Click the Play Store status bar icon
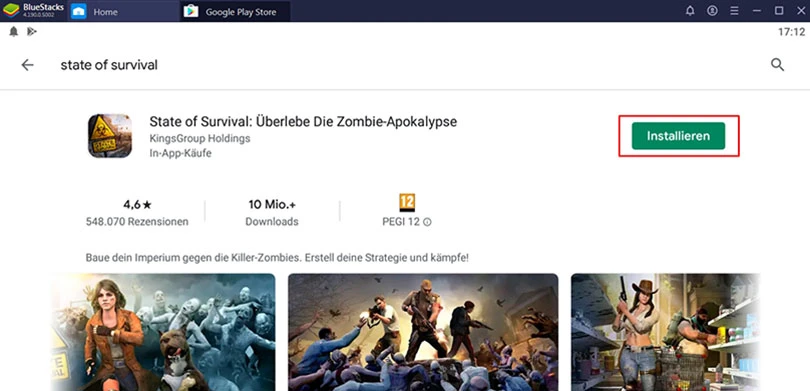Image resolution: width=810 pixels, height=391 pixels. pyautogui.click(x=32, y=32)
